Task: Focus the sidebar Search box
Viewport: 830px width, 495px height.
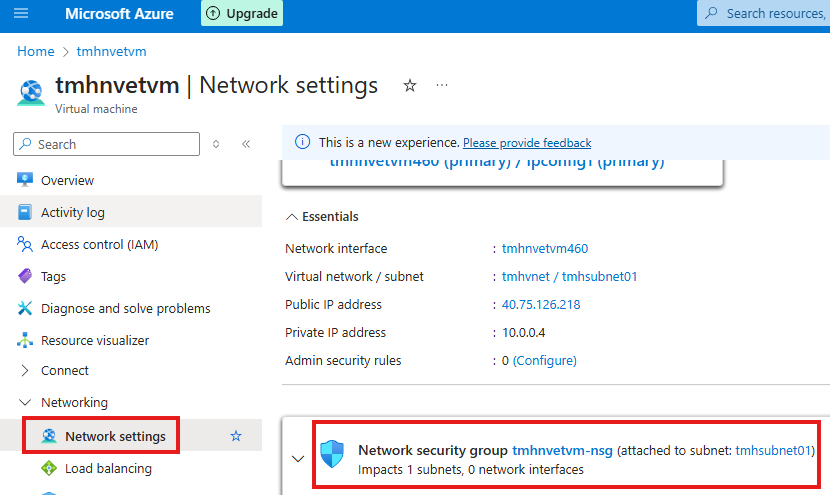Action: pos(106,144)
